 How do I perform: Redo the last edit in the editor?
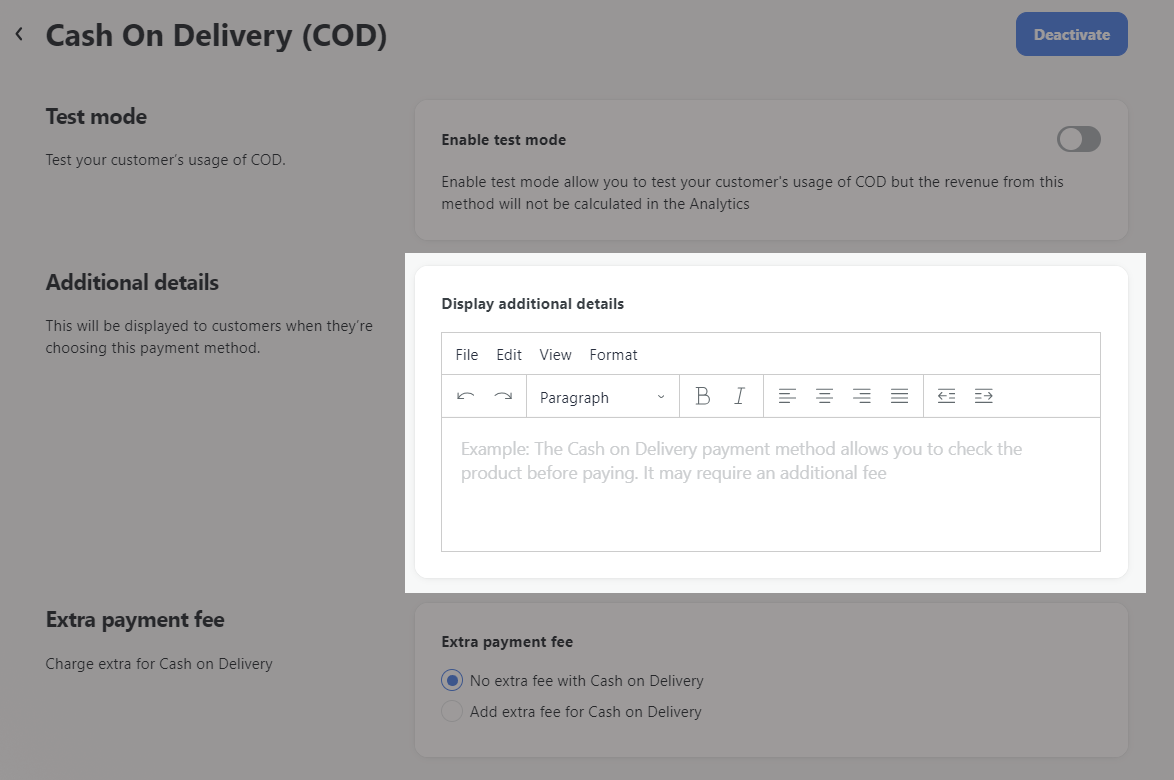click(503, 397)
